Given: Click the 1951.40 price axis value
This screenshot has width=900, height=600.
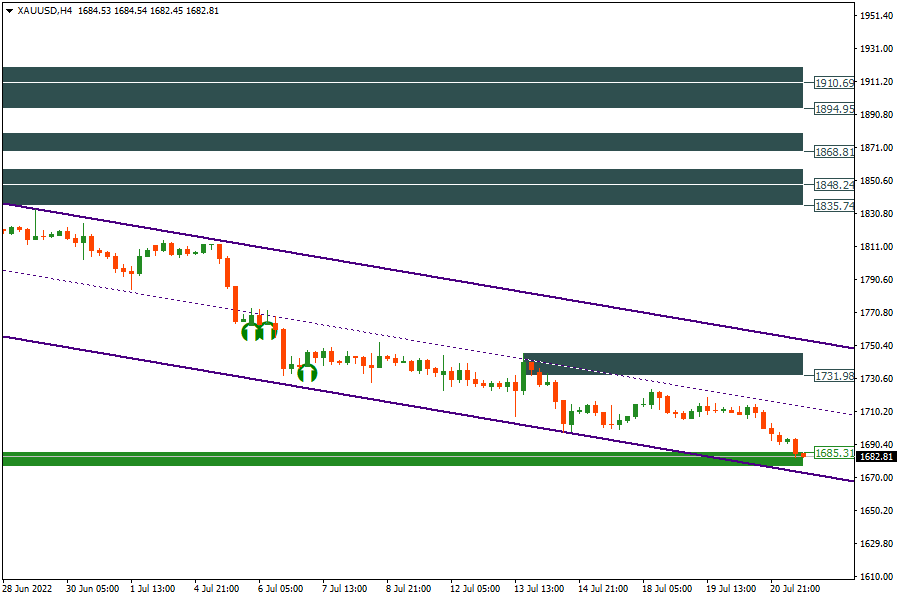Looking at the screenshot, I should tap(876, 16).
